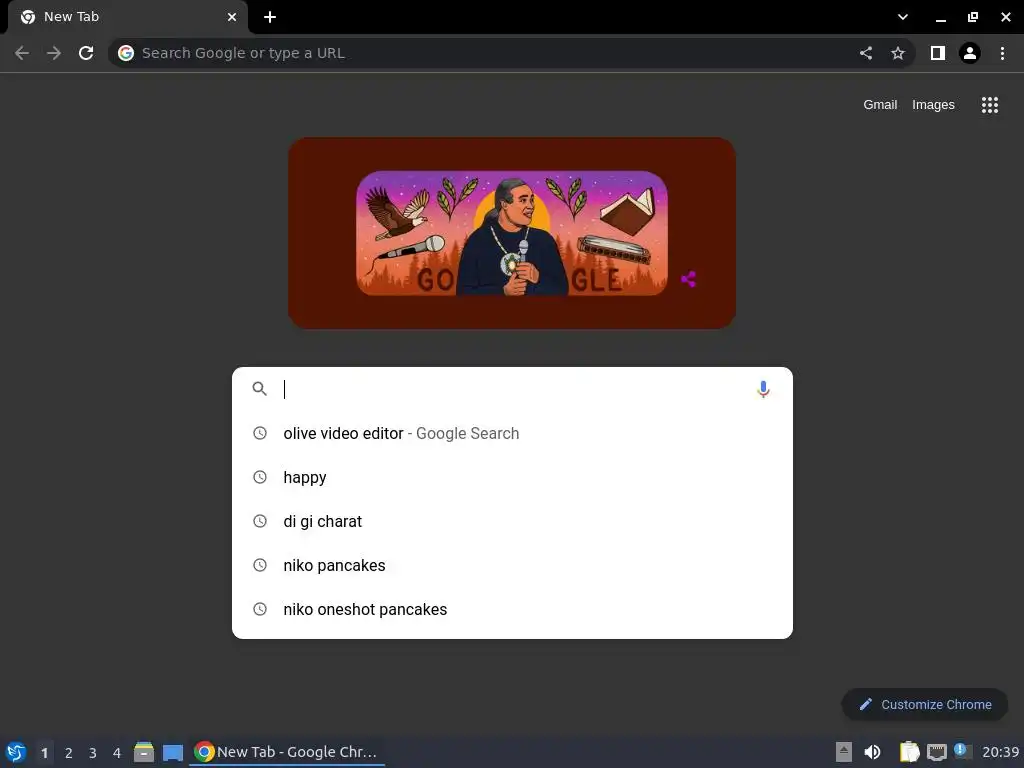Screen dimensions: 1024x768
Task: Open the side panel
Action: click(938, 53)
